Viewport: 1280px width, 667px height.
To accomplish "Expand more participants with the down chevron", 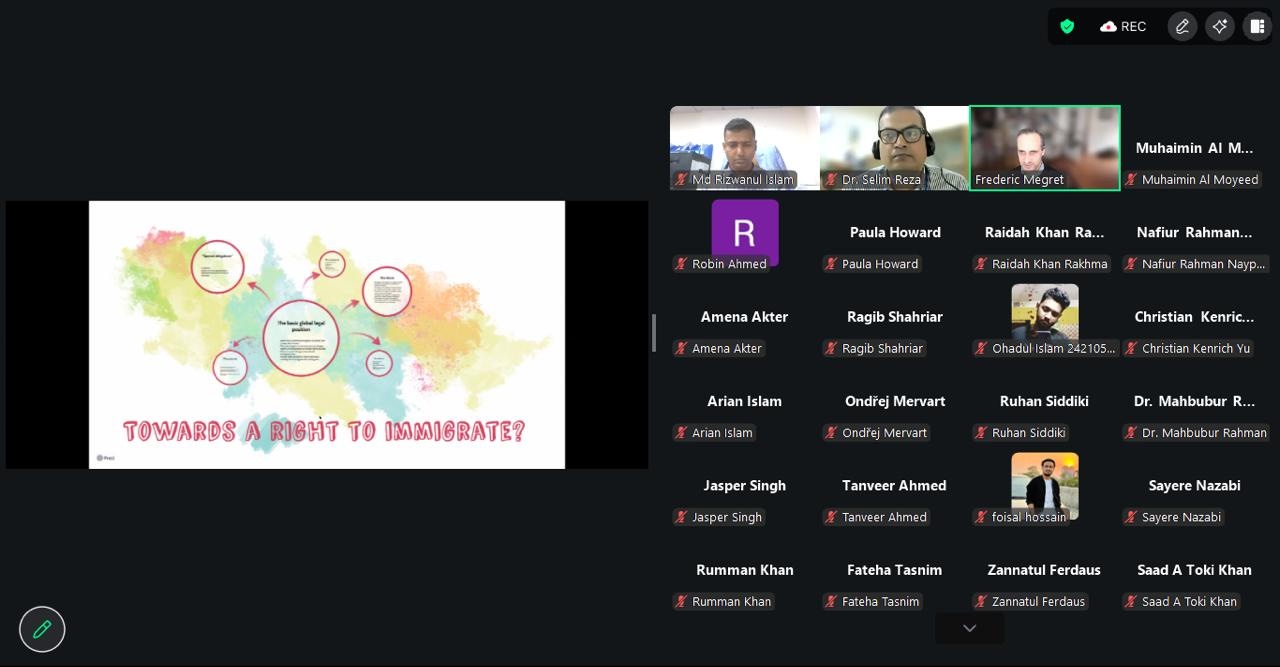I will 969,628.
